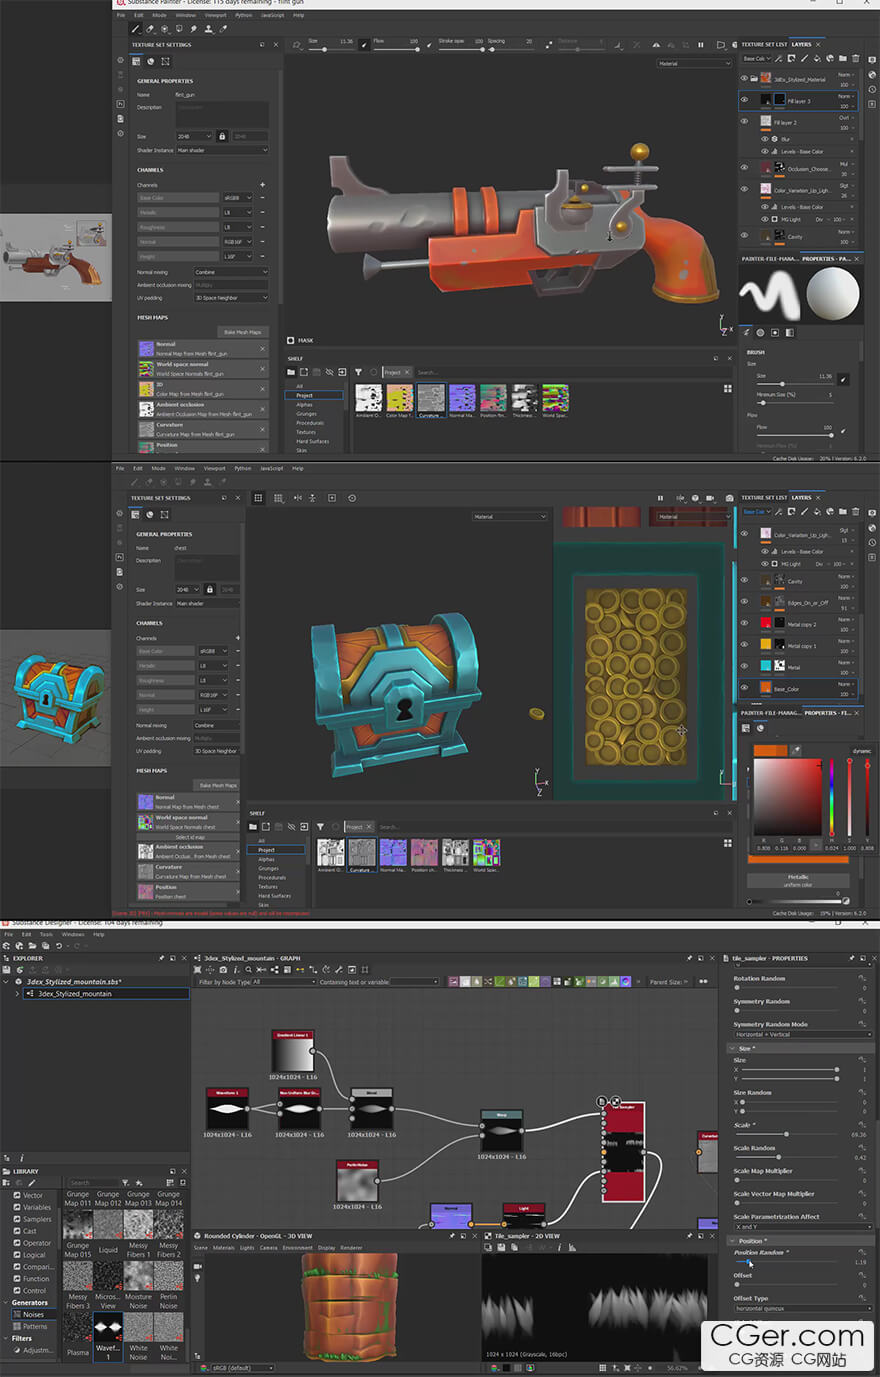Add a channel in chest Texture Set Settings
The image size is (880, 1377).
tap(237, 638)
